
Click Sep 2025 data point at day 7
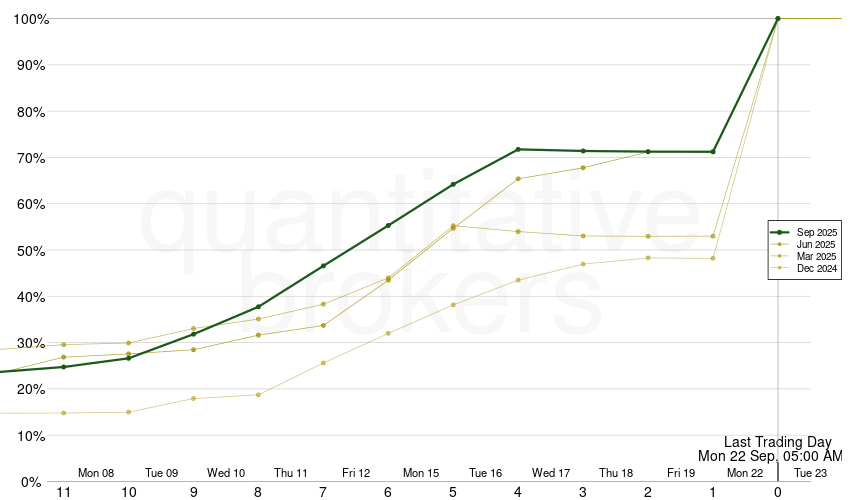[323, 266]
